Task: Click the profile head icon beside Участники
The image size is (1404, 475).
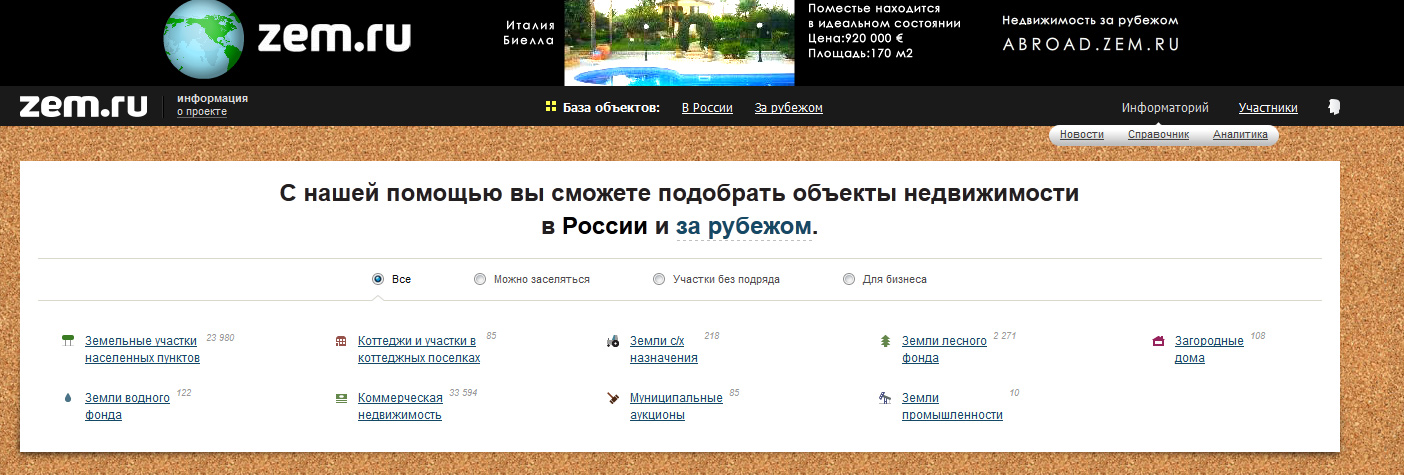Action: 1333,107
